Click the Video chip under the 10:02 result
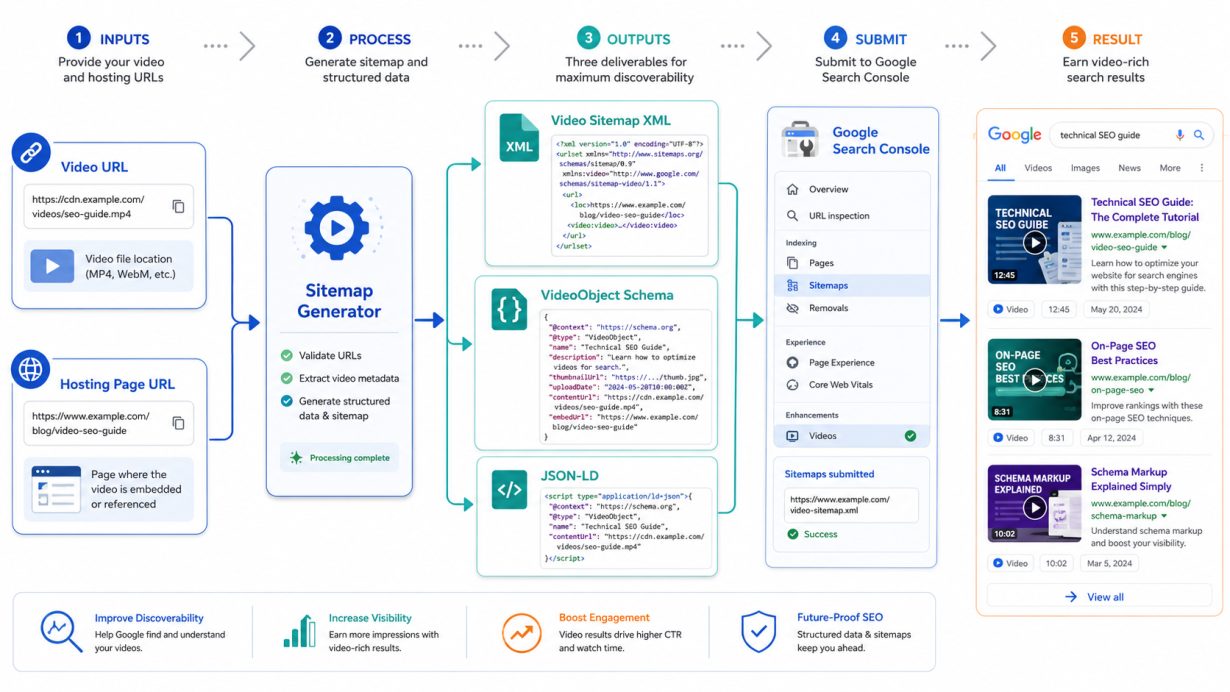The width and height of the screenshot is (1230, 692). (x=1011, y=563)
